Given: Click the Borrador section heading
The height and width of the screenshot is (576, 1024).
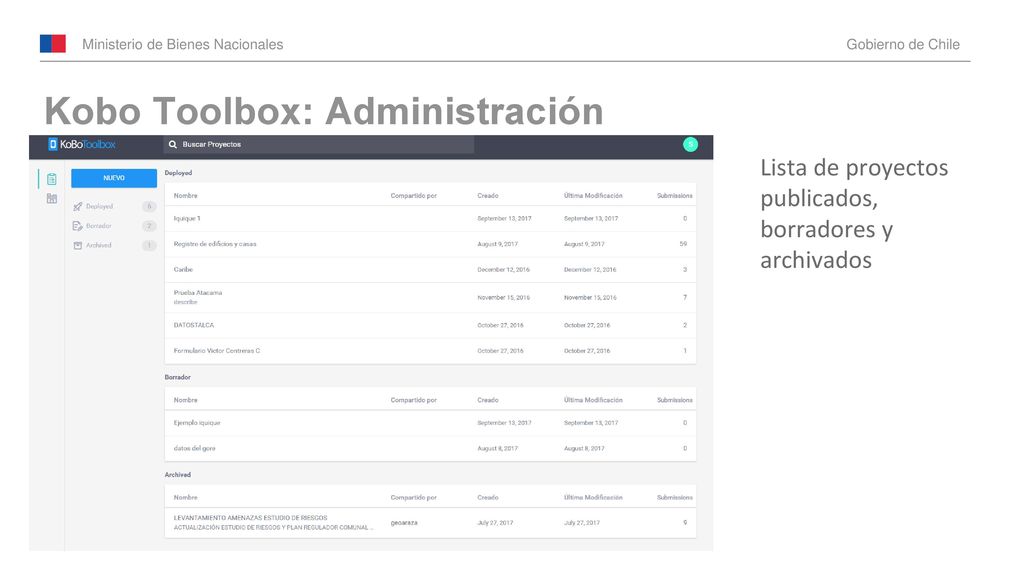Looking at the screenshot, I should pos(178,377).
